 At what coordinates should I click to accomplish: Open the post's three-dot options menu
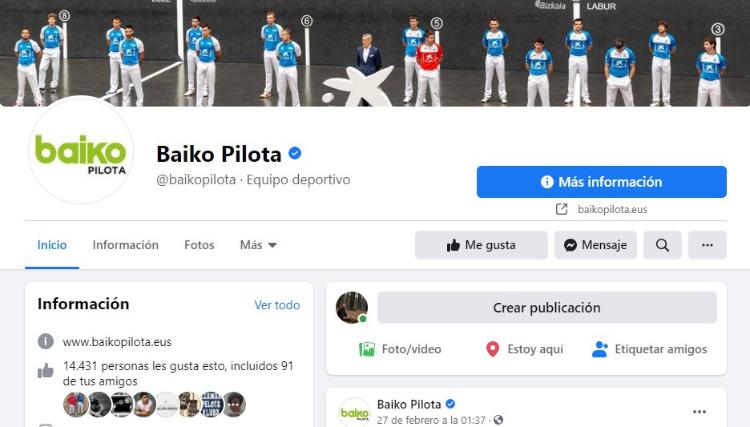699,412
